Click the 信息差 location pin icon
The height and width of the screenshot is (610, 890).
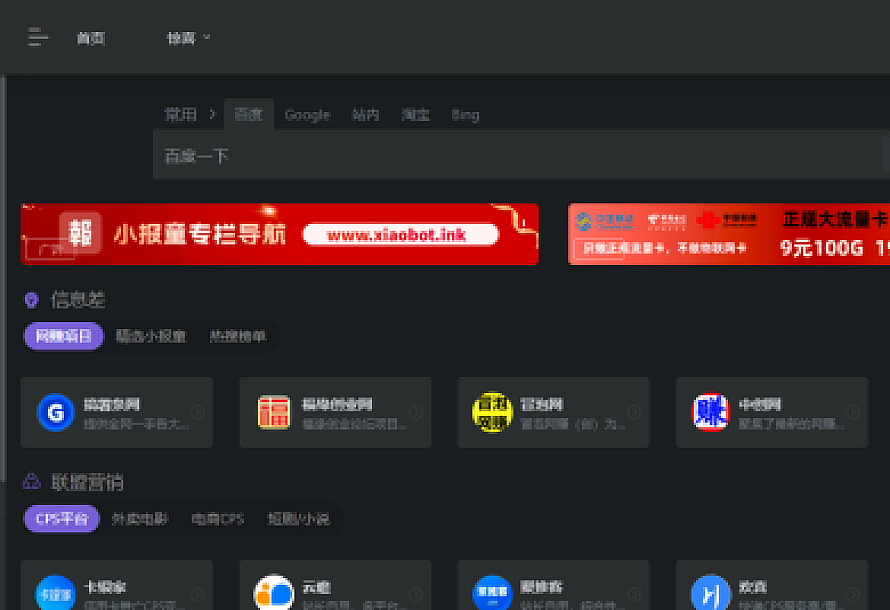pos(31,300)
